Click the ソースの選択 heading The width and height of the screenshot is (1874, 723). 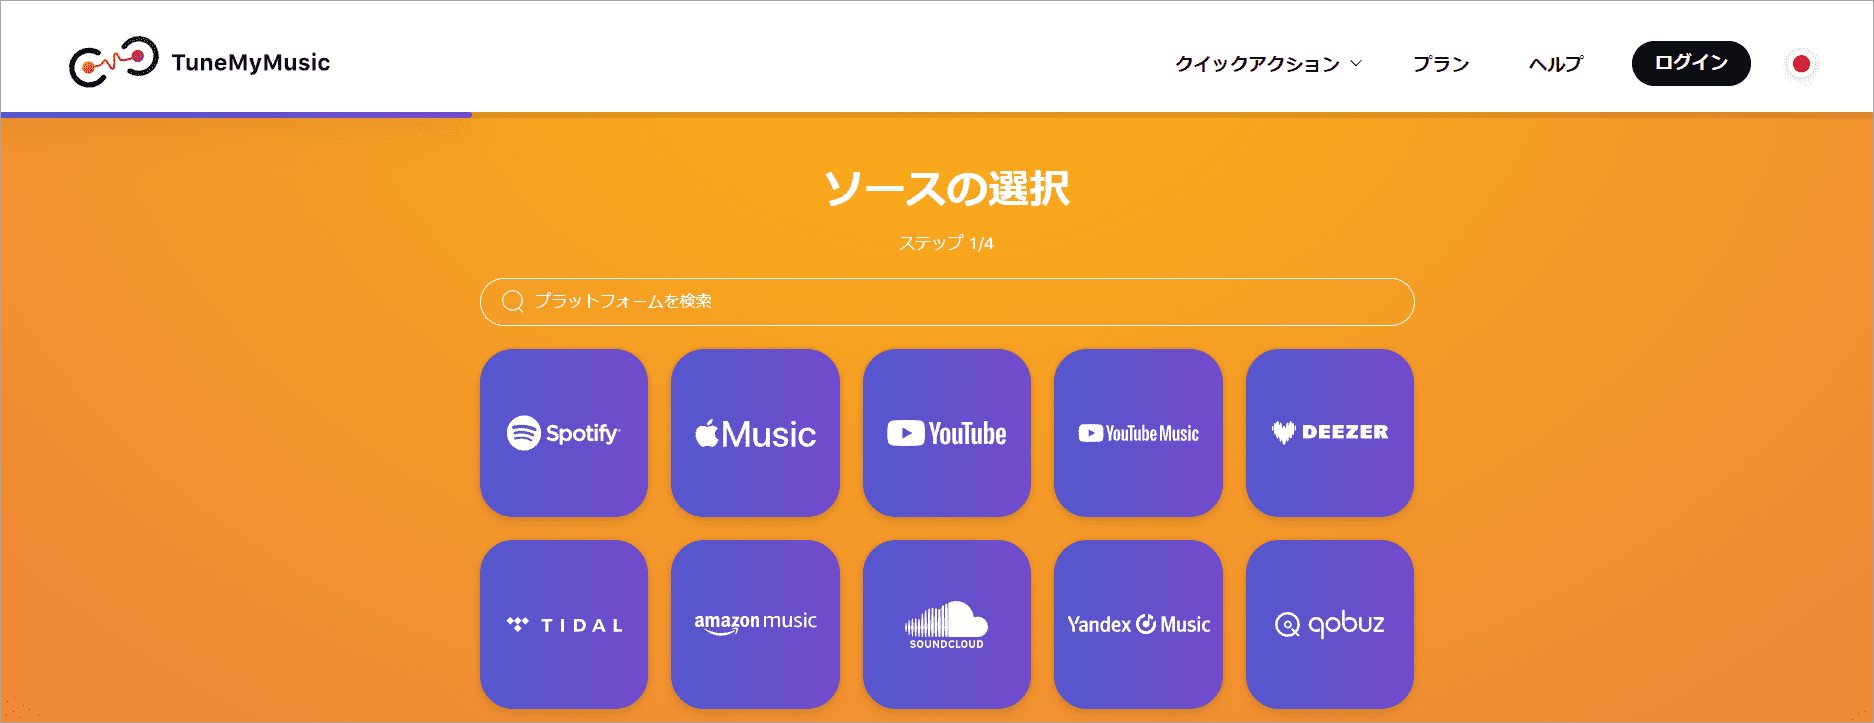947,188
